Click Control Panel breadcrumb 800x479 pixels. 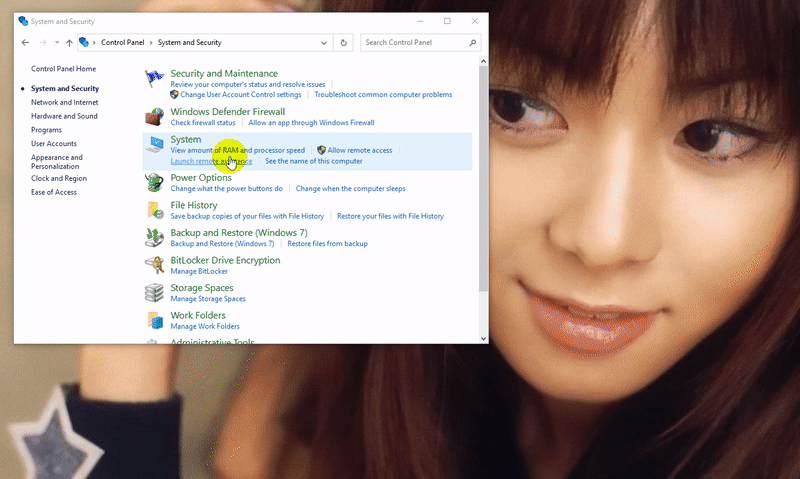coord(122,42)
